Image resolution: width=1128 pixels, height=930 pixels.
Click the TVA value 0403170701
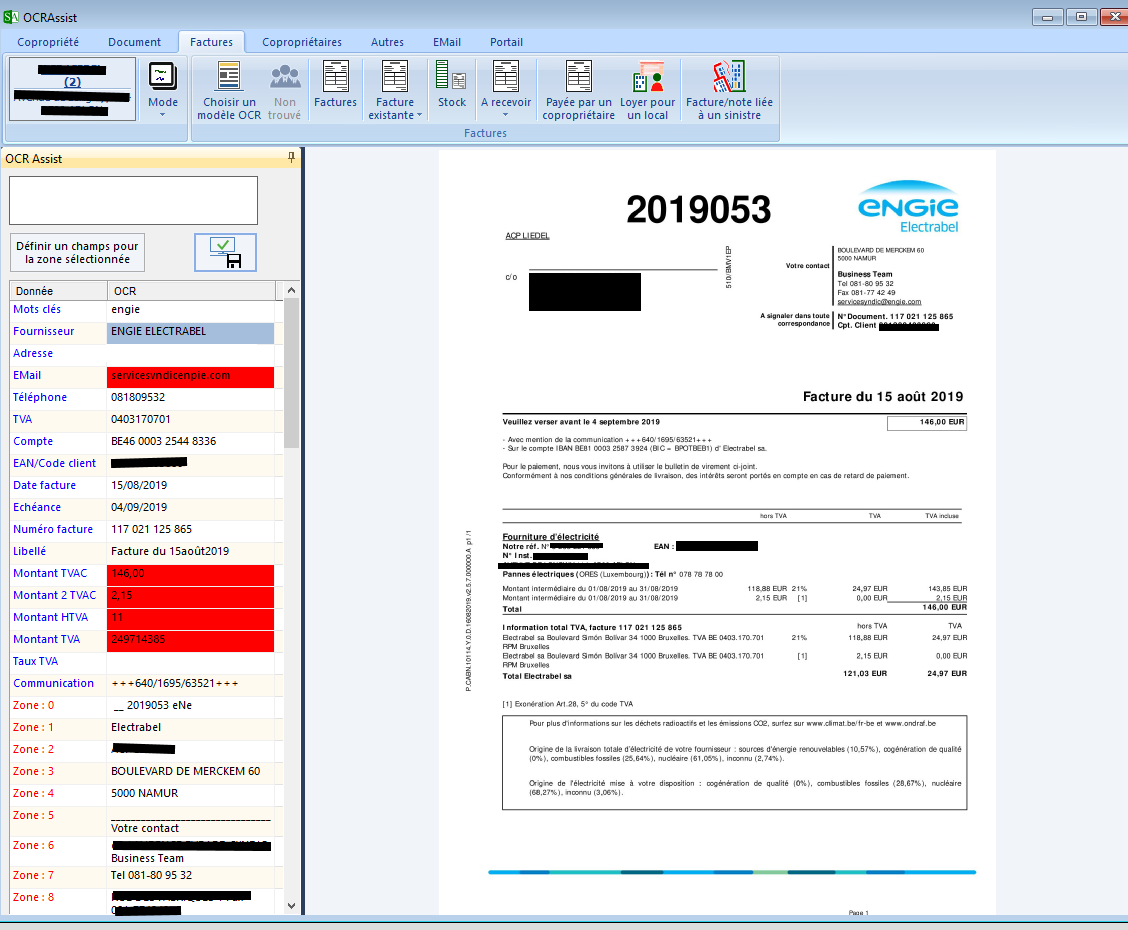140,419
